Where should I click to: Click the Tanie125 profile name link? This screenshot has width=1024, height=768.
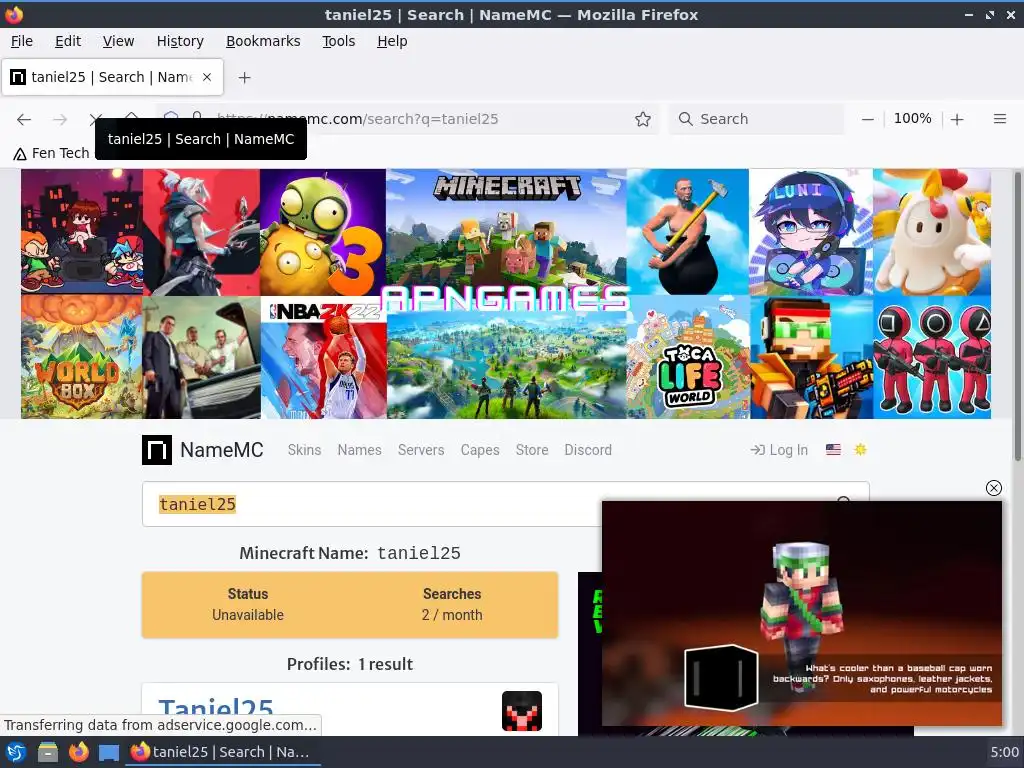click(216, 710)
